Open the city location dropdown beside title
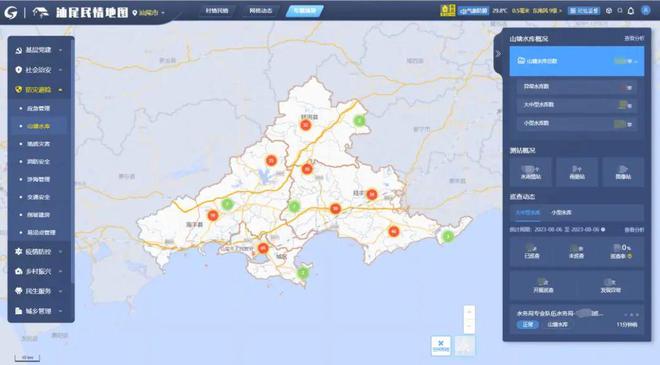660x365 pixels. [x=149, y=13]
